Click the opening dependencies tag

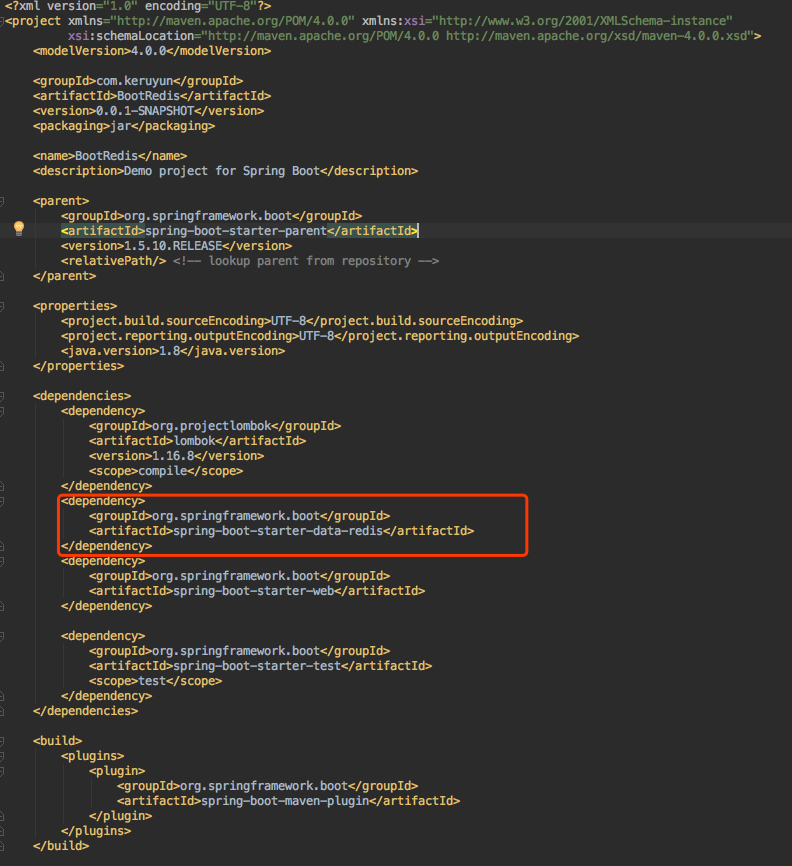(82, 396)
